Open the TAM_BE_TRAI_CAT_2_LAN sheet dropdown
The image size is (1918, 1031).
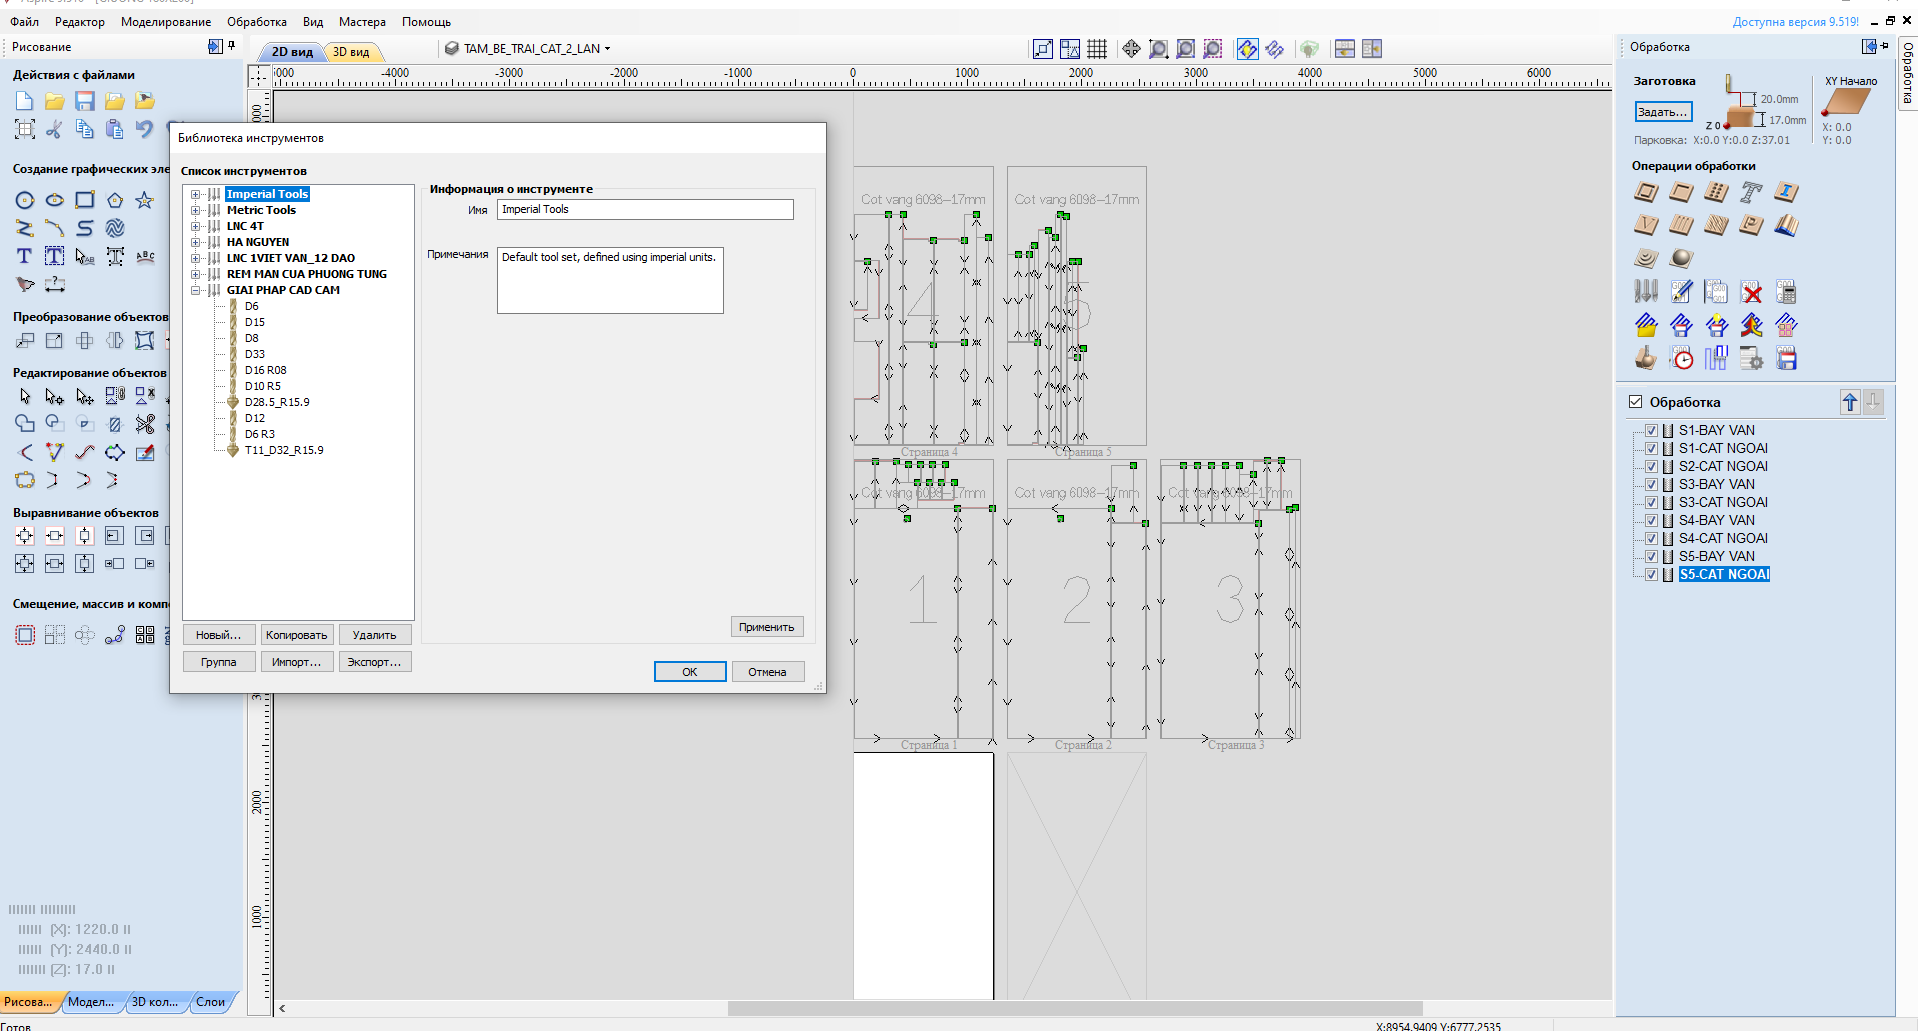(x=607, y=49)
